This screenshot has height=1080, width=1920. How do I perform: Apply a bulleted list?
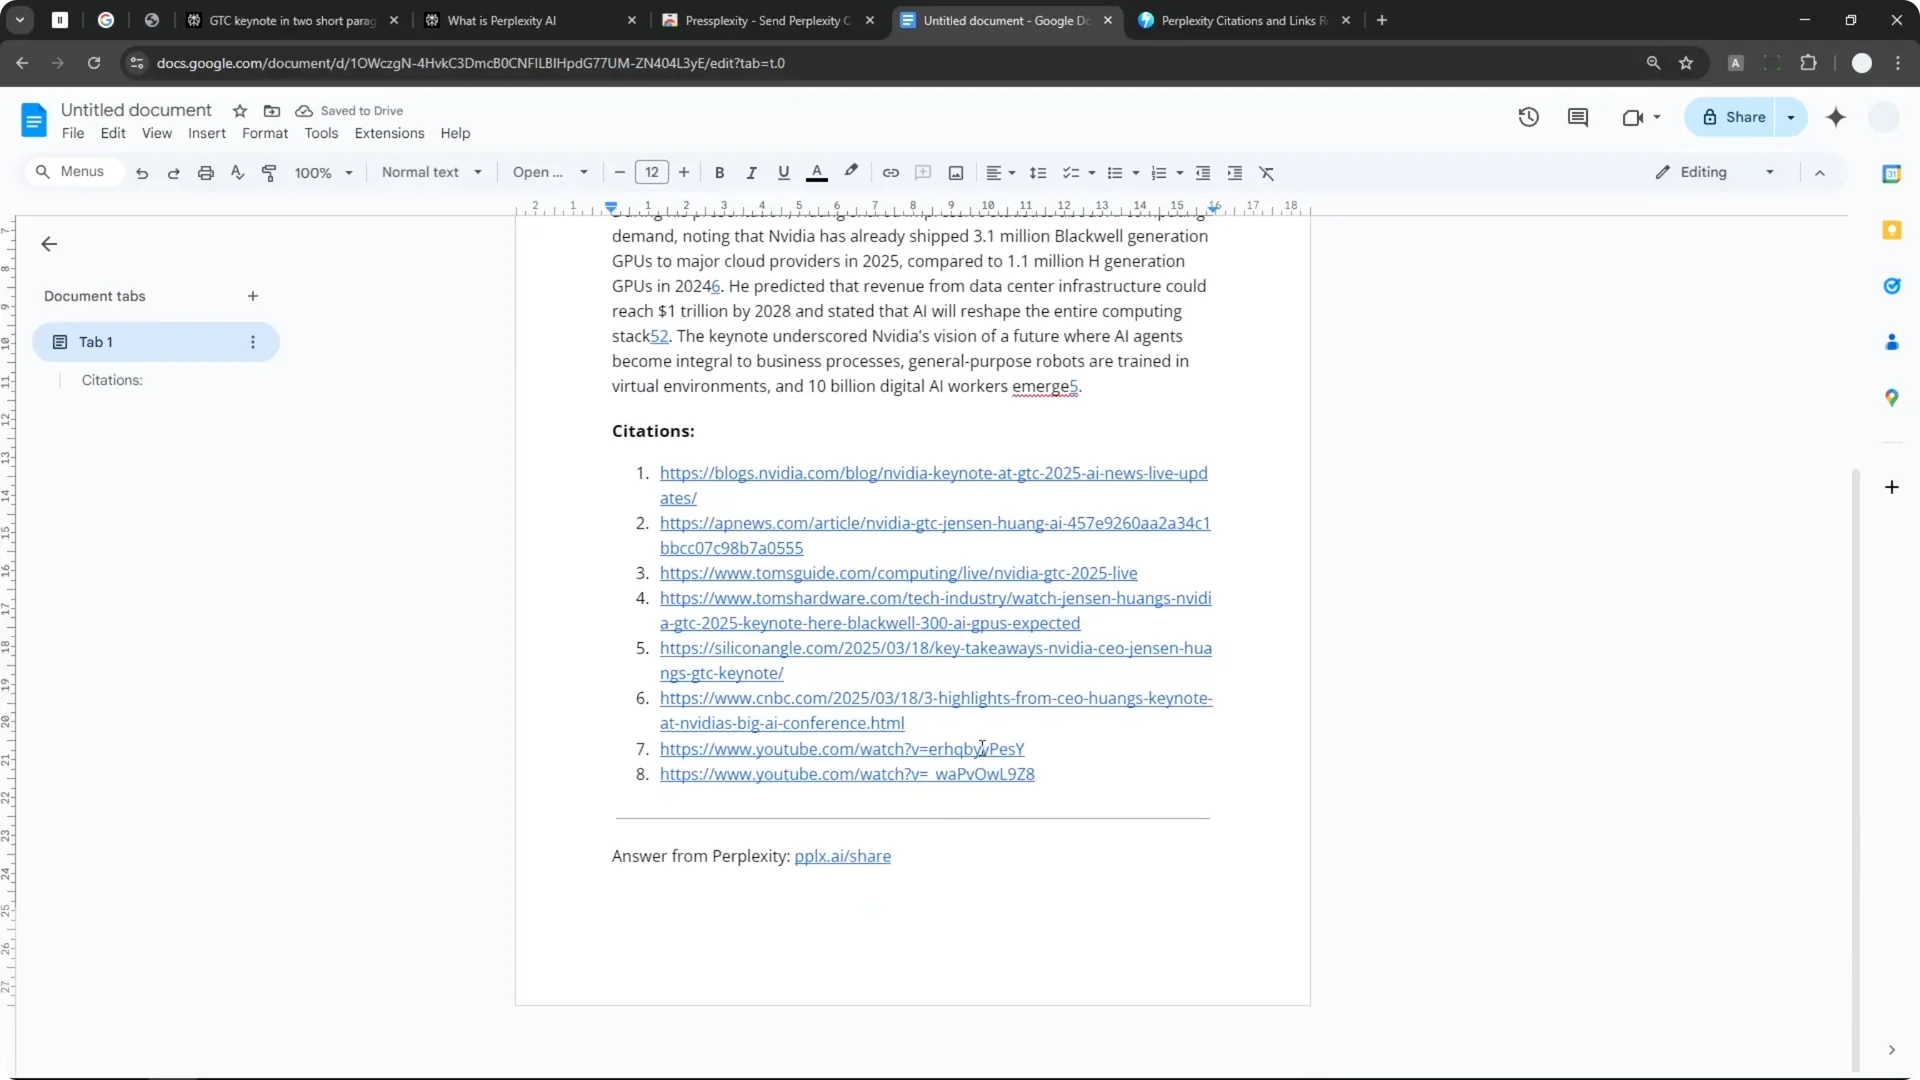pyautogui.click(x=1117, y=172)
